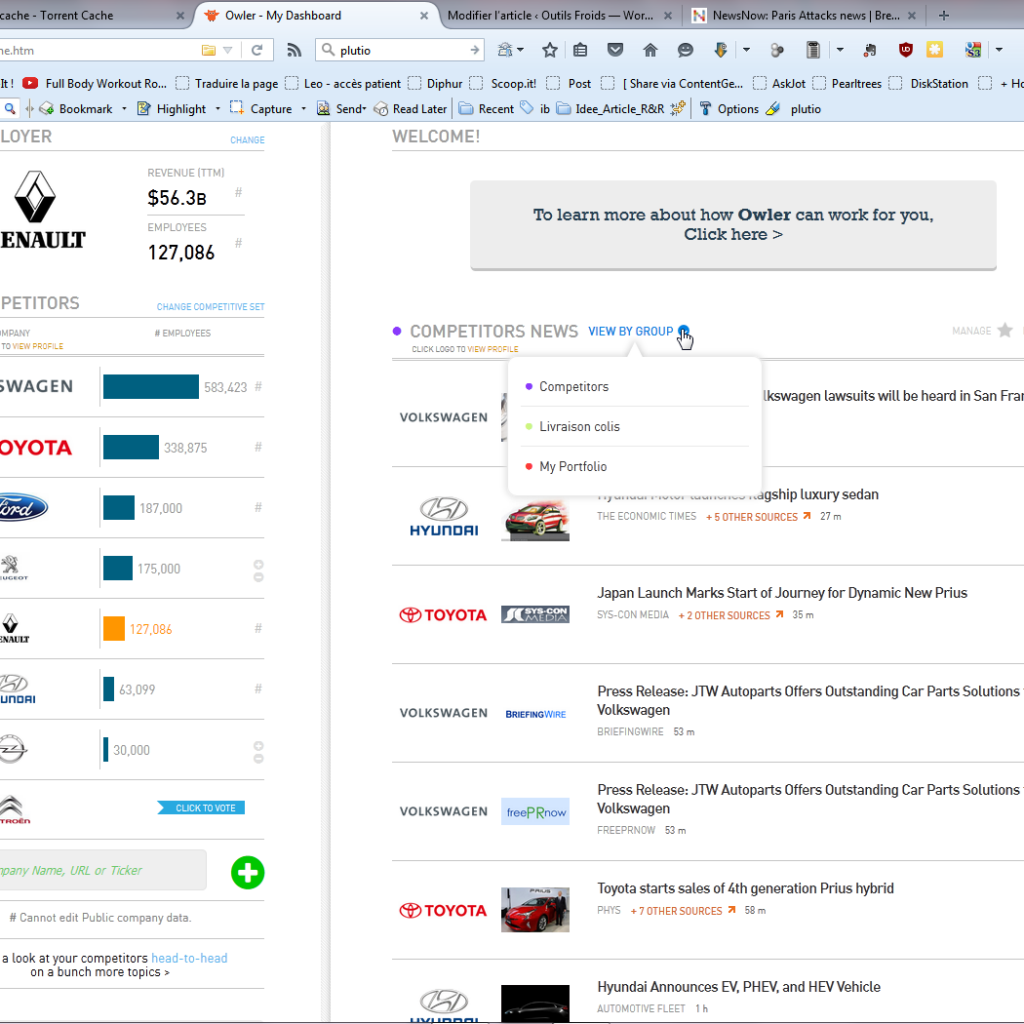Click the vote control in the Peugeot row
This screenshot has width=1024, height=1024.
point(259,571)
